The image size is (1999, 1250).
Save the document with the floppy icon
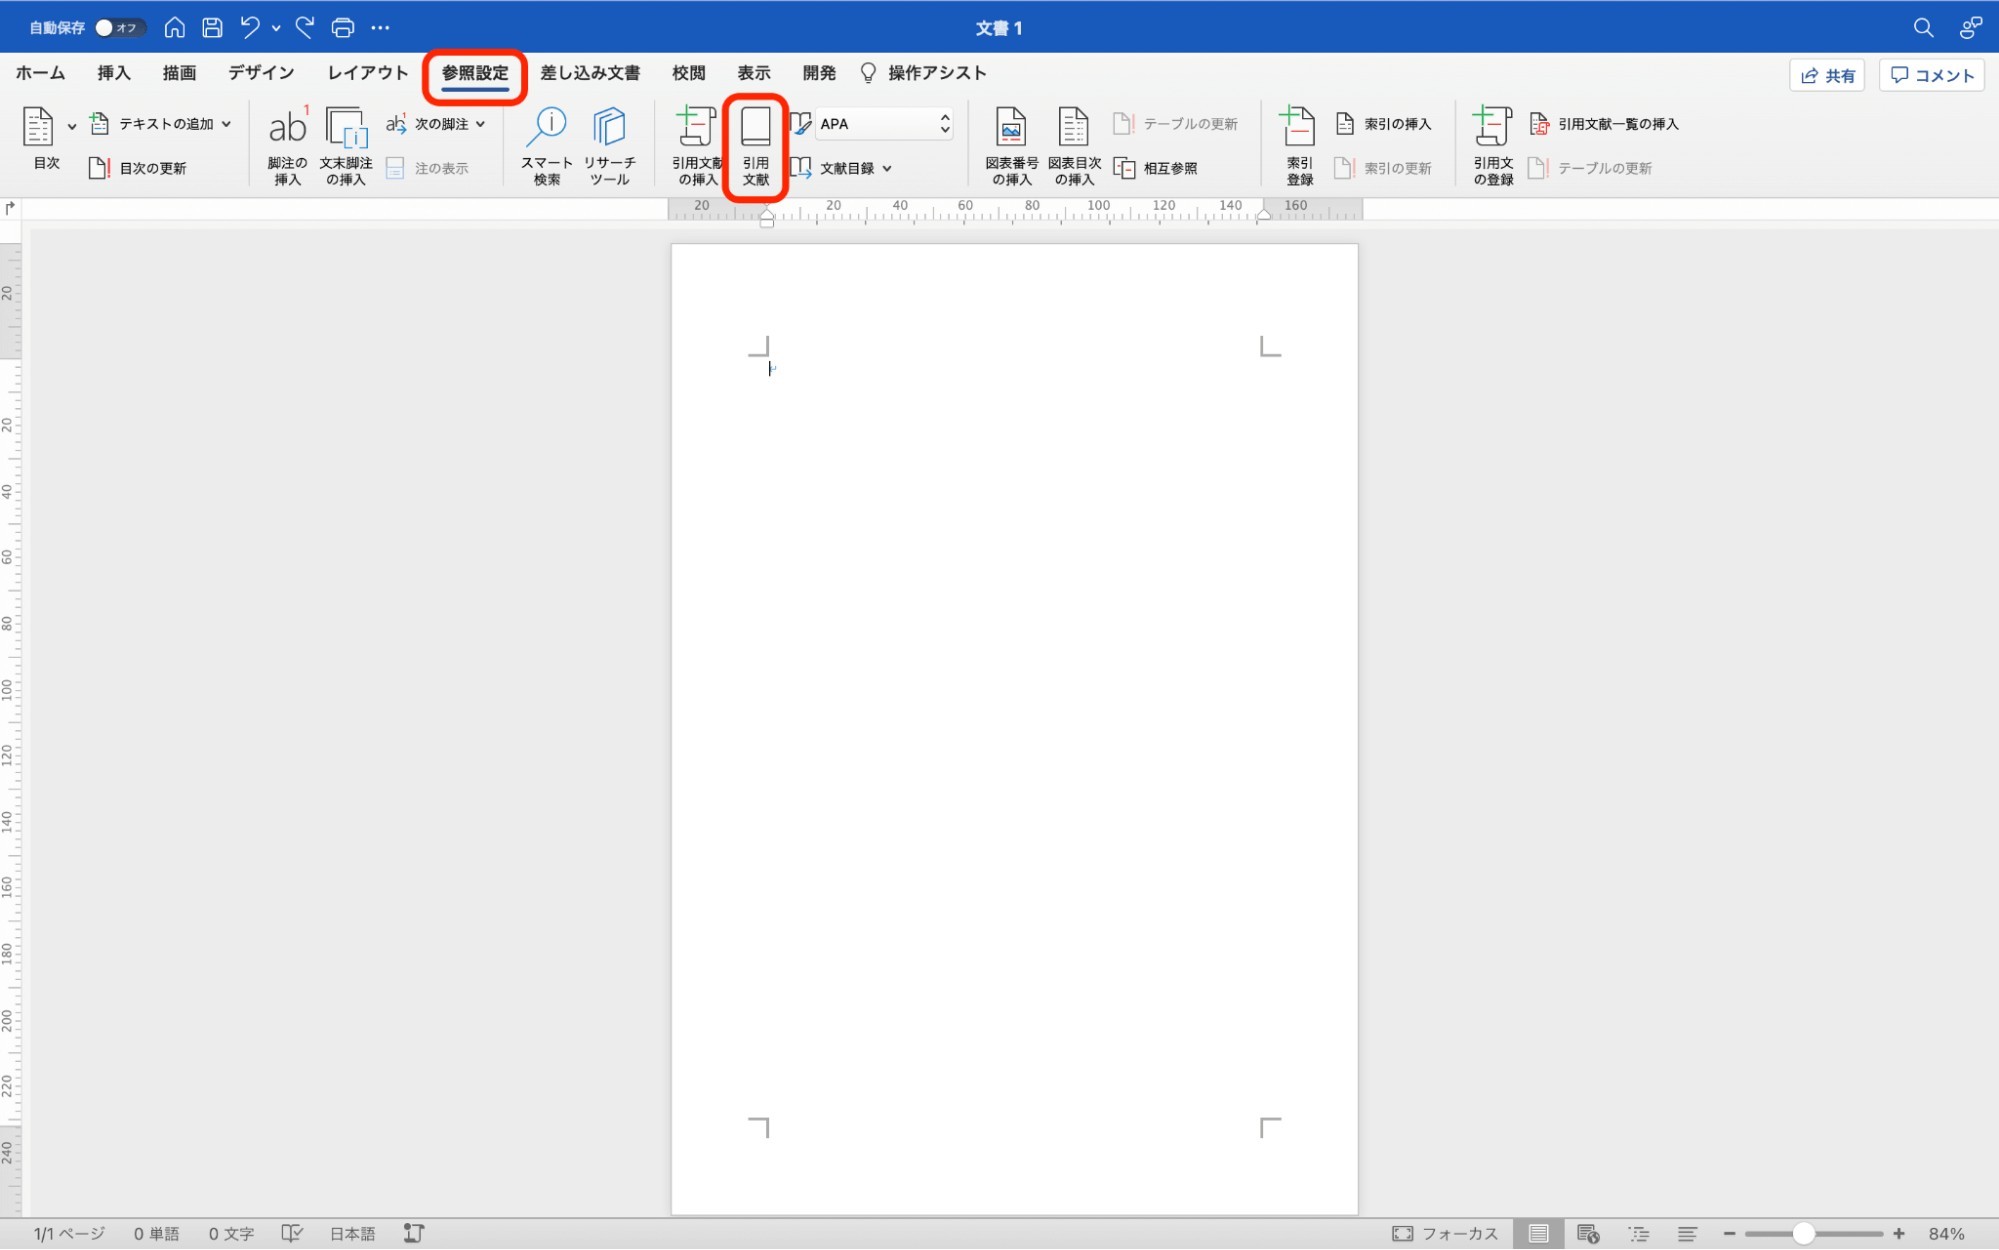pyautogui.click(x=212, y=28)
